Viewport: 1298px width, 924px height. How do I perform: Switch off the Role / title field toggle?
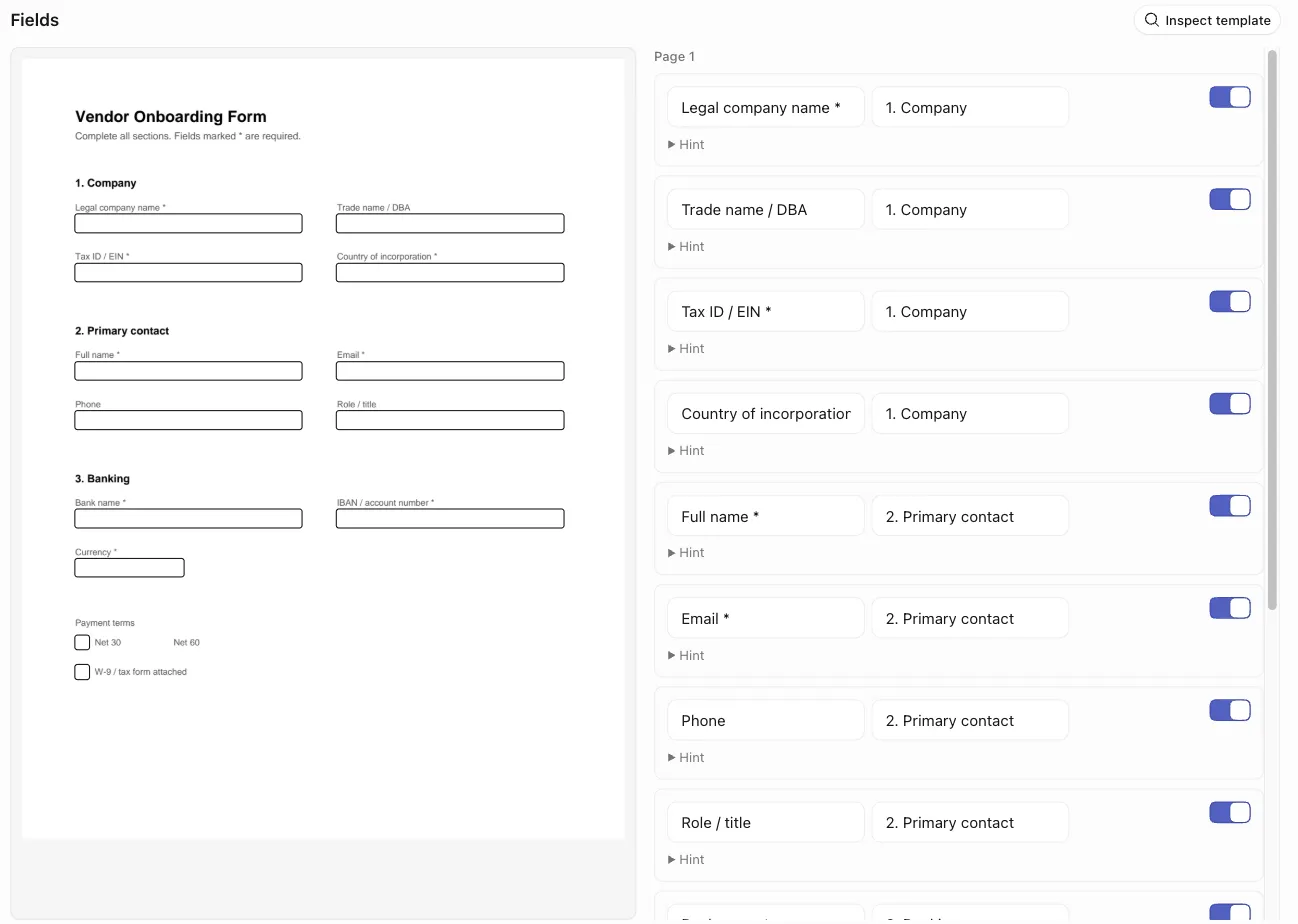(x=1230, y=812)
